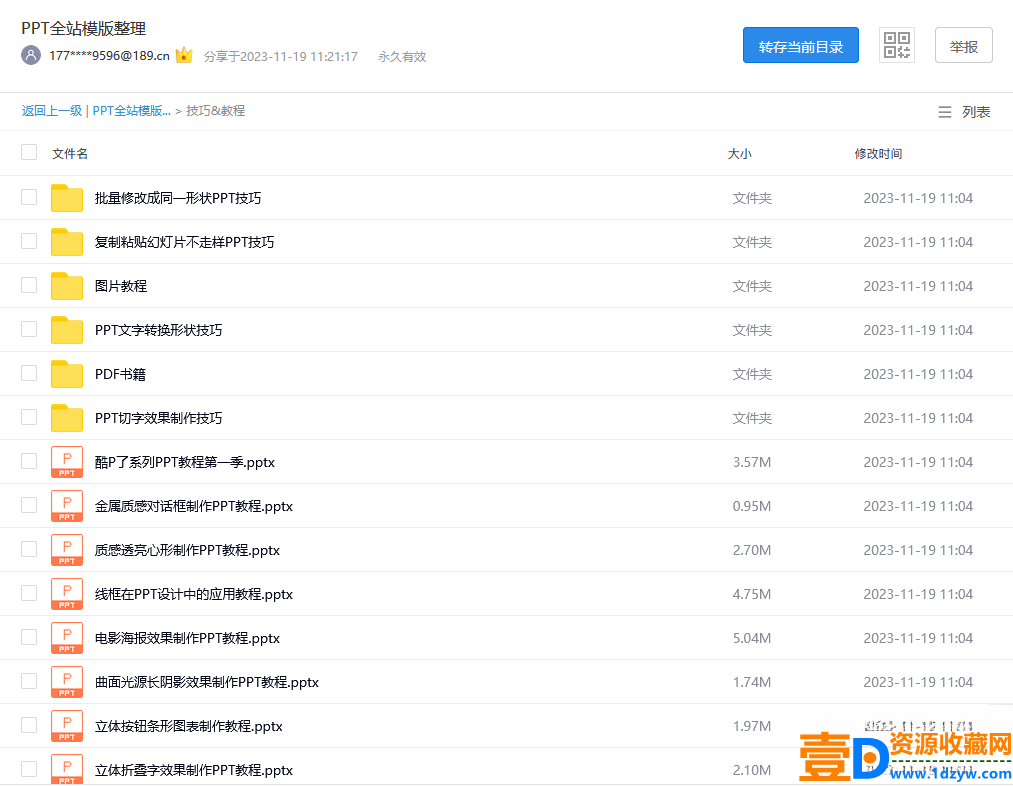Screen dimensions: 1013x786
Task: Click PPT file icon for 曲面光源长阴影效果
Action: [x=67, y=681]
